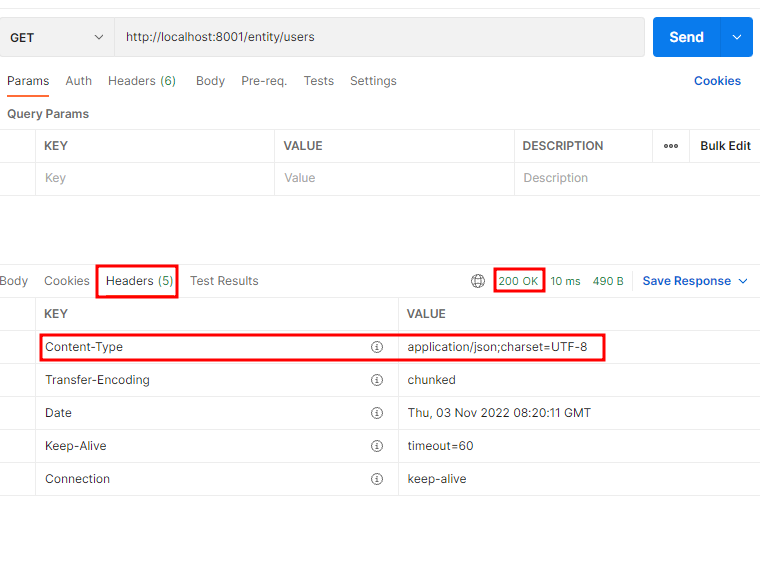Screen dimensions: 760x562
Task: Select the response Headers (5) tab
Action: tap(140, 281)
